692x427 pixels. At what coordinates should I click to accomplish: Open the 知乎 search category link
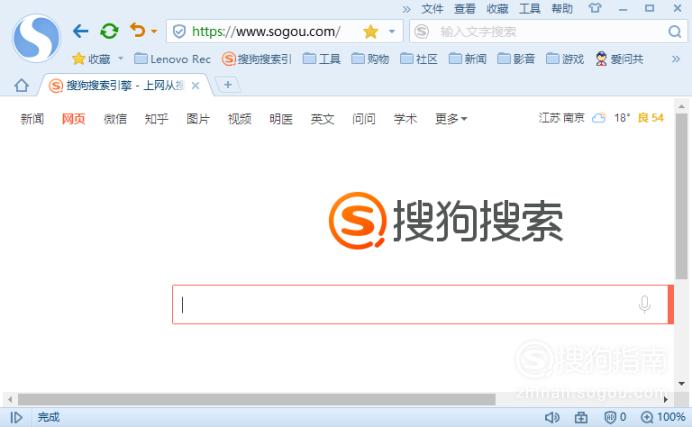click(x=157, y=119)
